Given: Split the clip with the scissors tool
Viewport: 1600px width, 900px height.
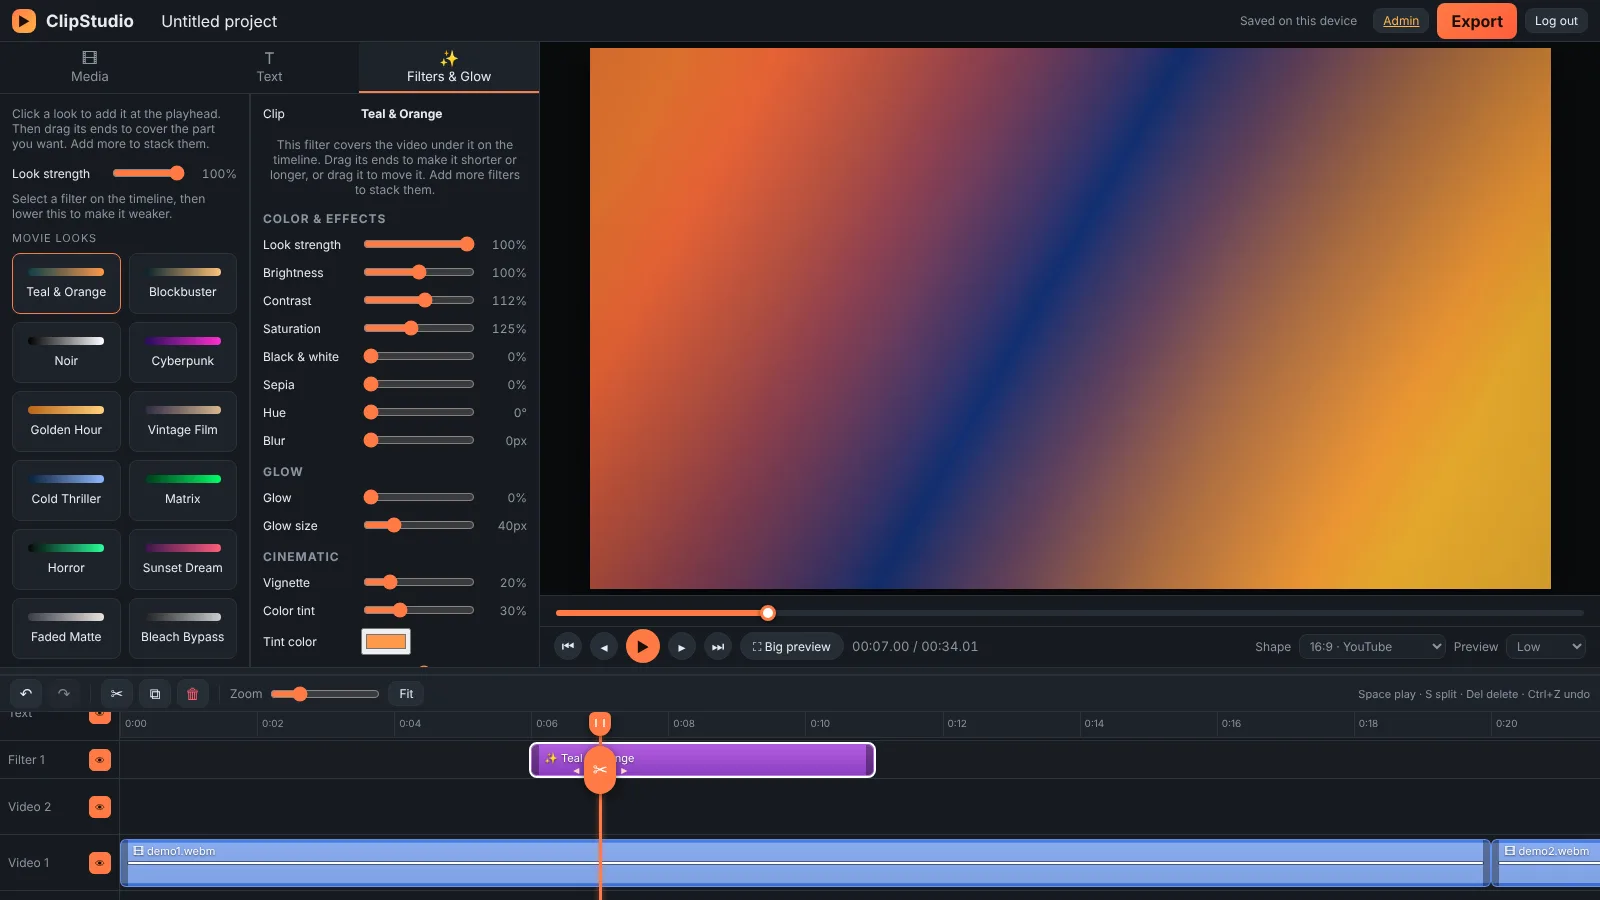Looking at the screenshot, I should pos(116,693).
